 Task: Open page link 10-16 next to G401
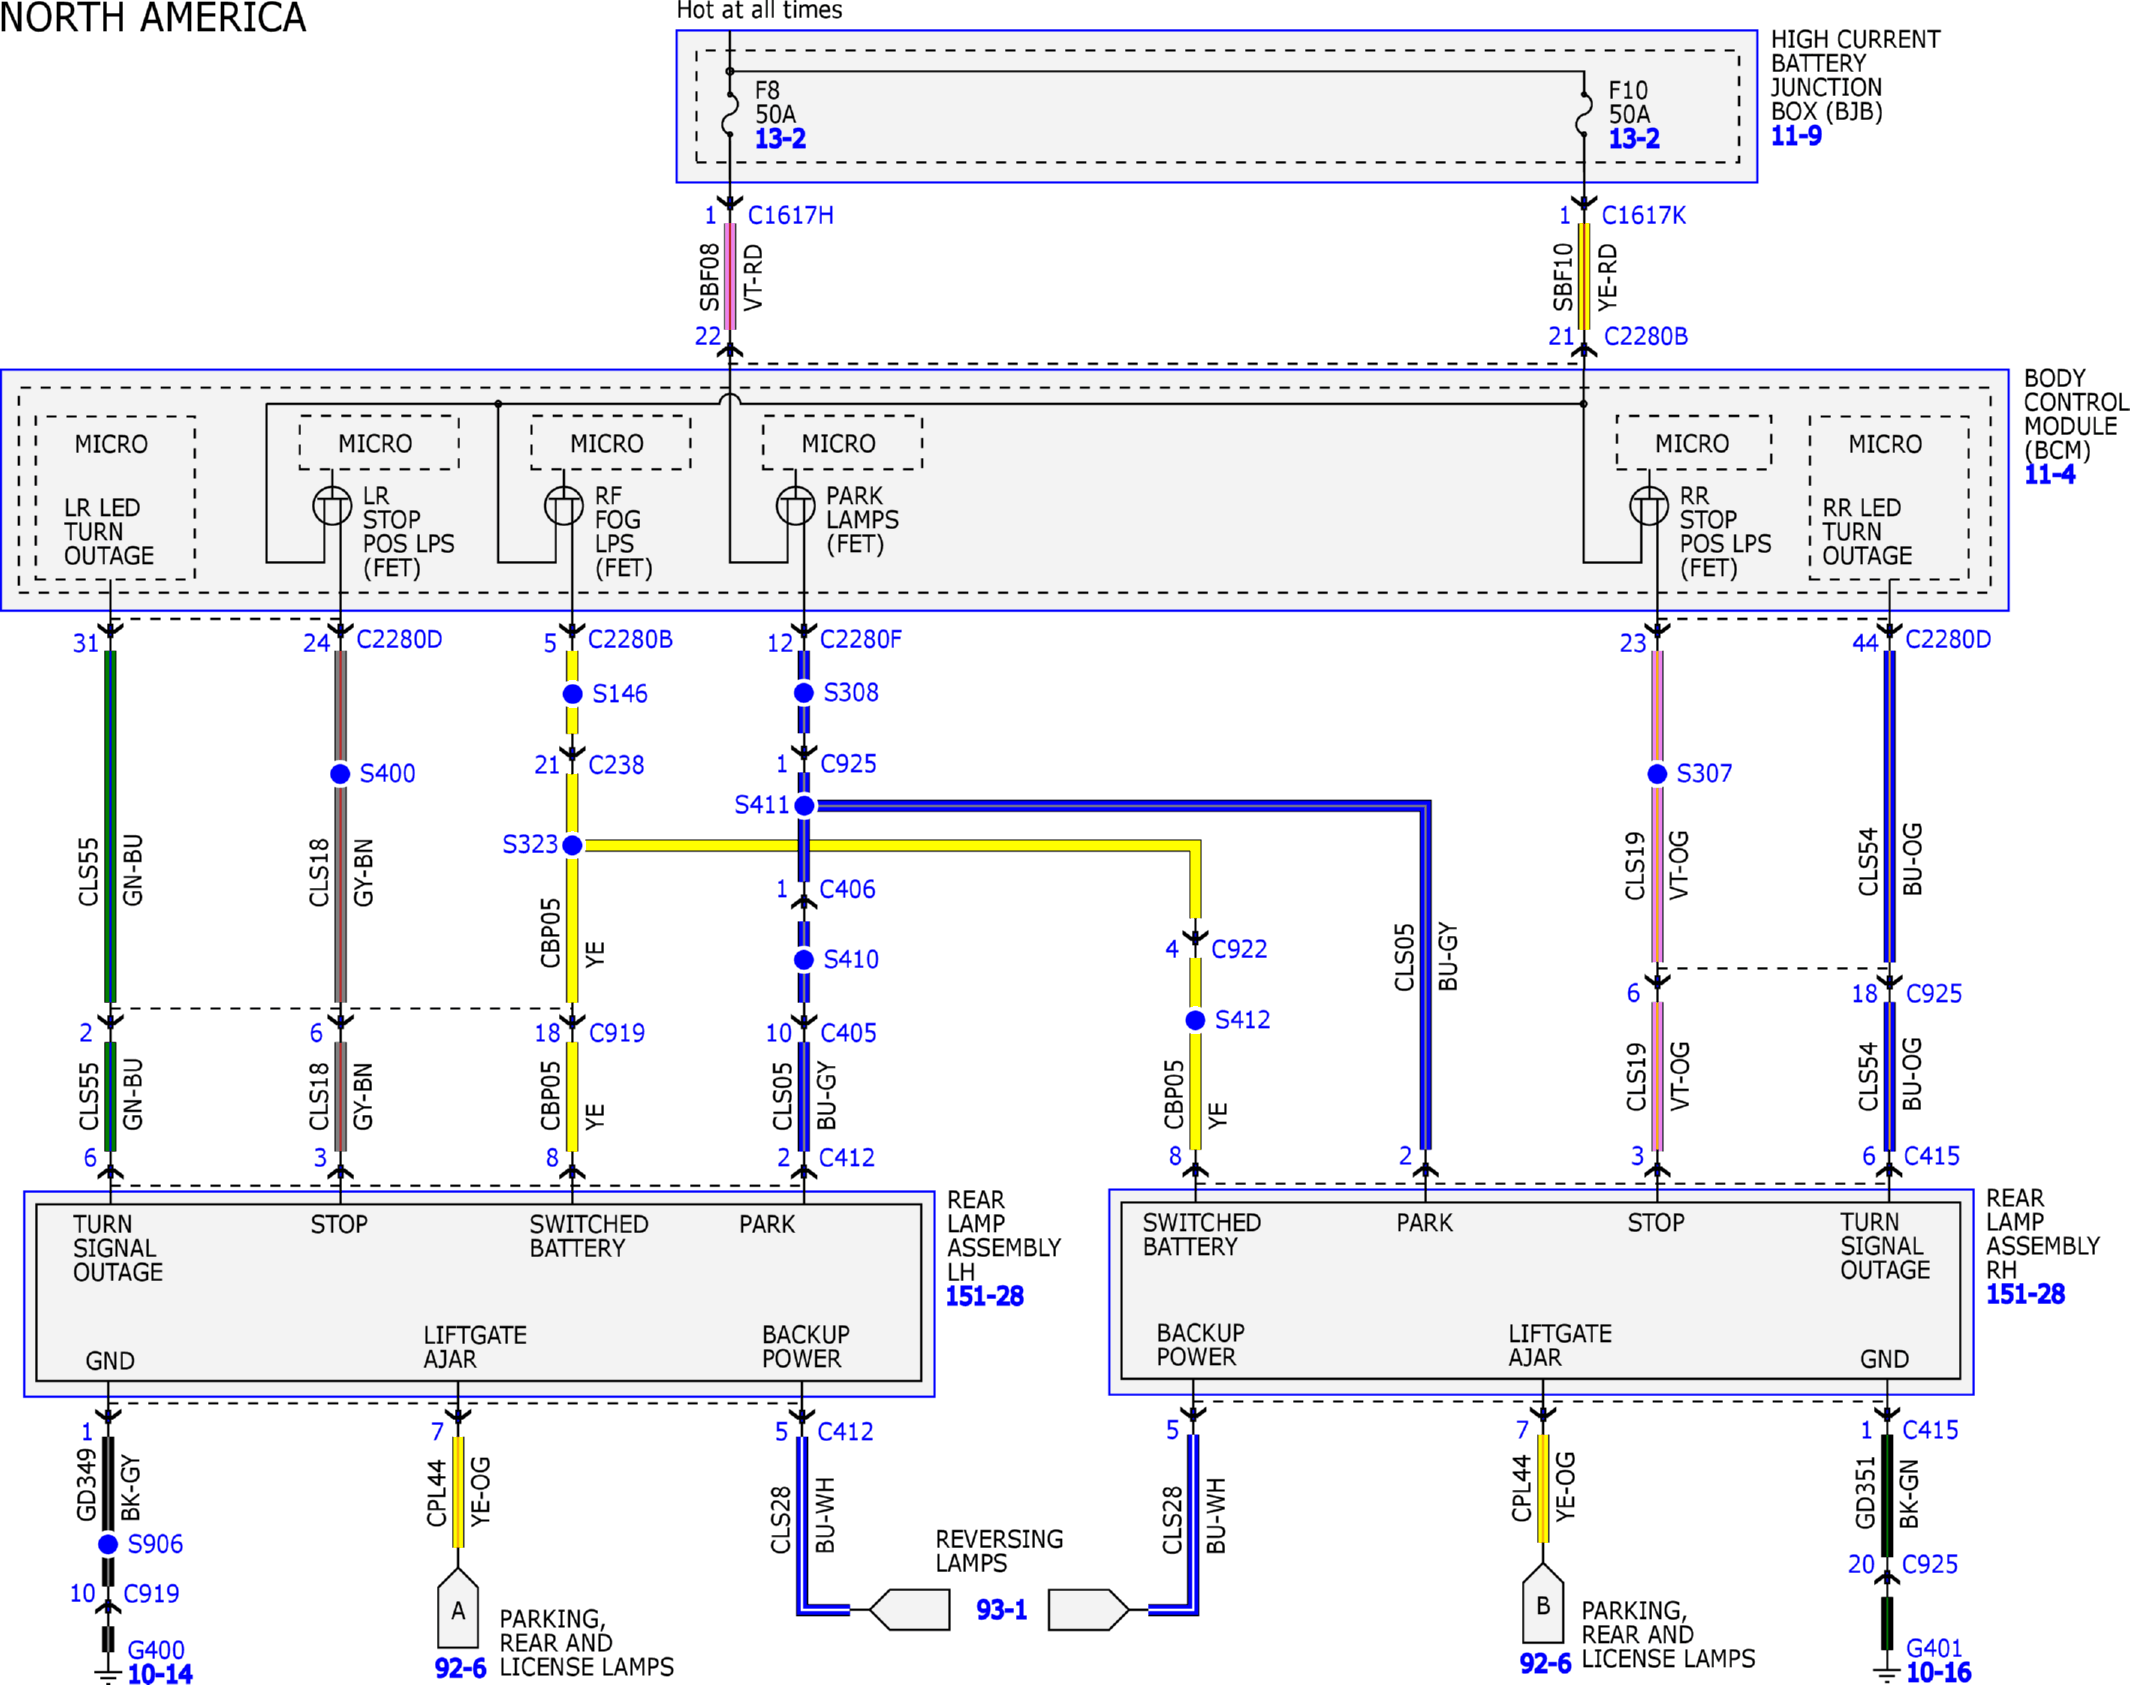click(x=1938, y=1672)
